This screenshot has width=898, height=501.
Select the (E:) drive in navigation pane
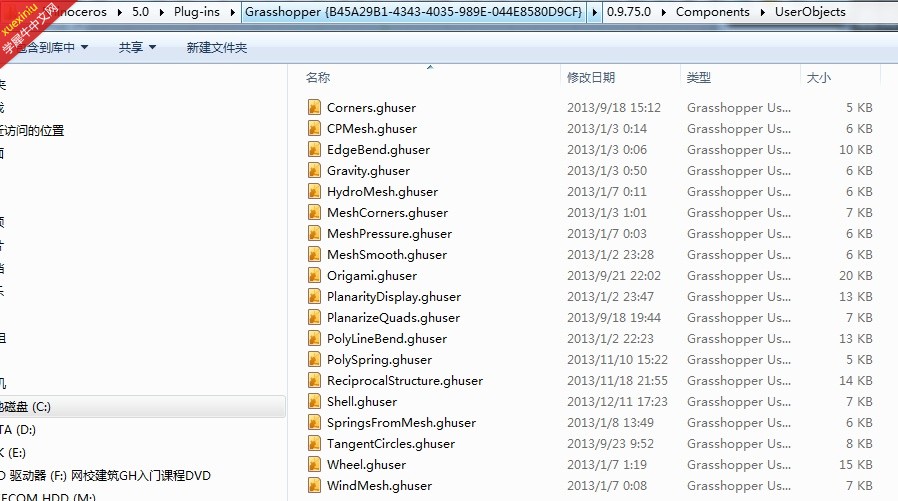click(x=14, y=453)
